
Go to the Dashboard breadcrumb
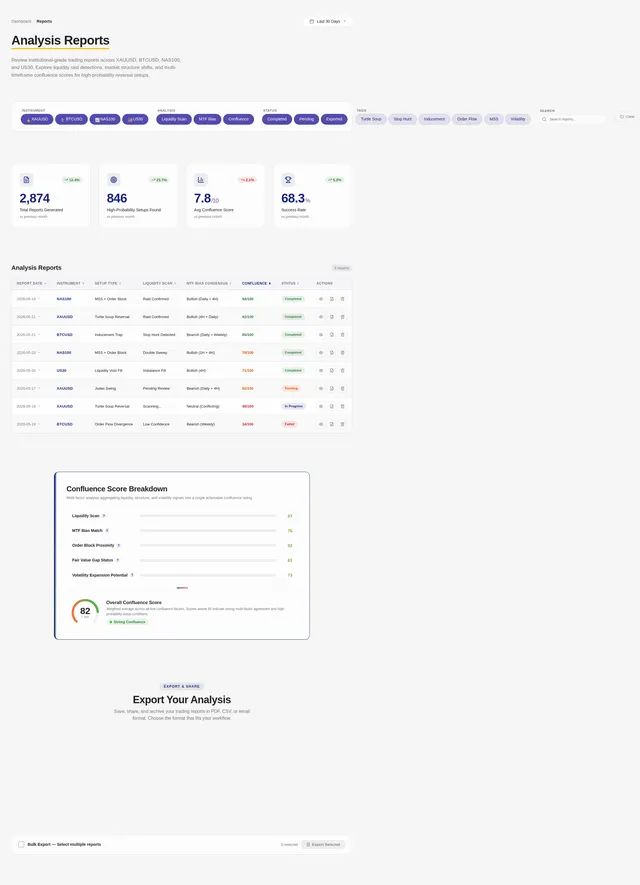pos(21,21)
